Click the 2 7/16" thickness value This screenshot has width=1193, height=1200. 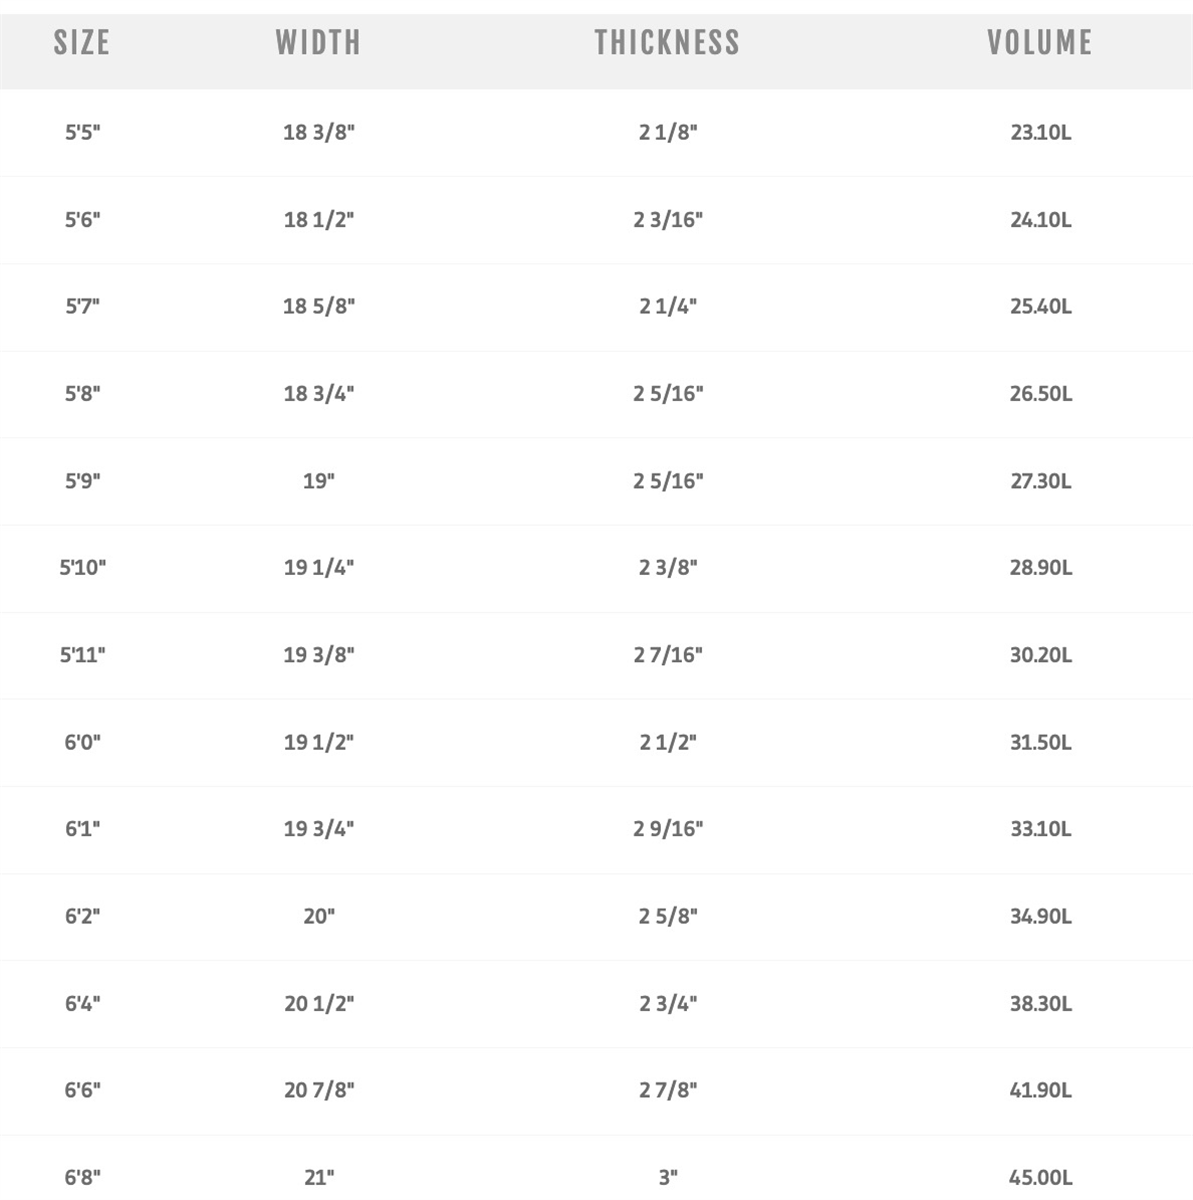click(668, 655)
